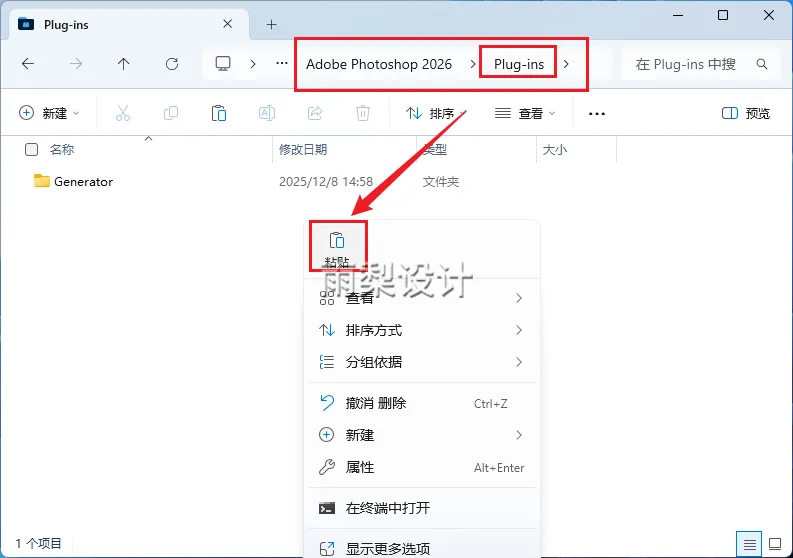Open 新建 submenu in context menu
Viewport: 793px width, 558px height.
[422, 435]
